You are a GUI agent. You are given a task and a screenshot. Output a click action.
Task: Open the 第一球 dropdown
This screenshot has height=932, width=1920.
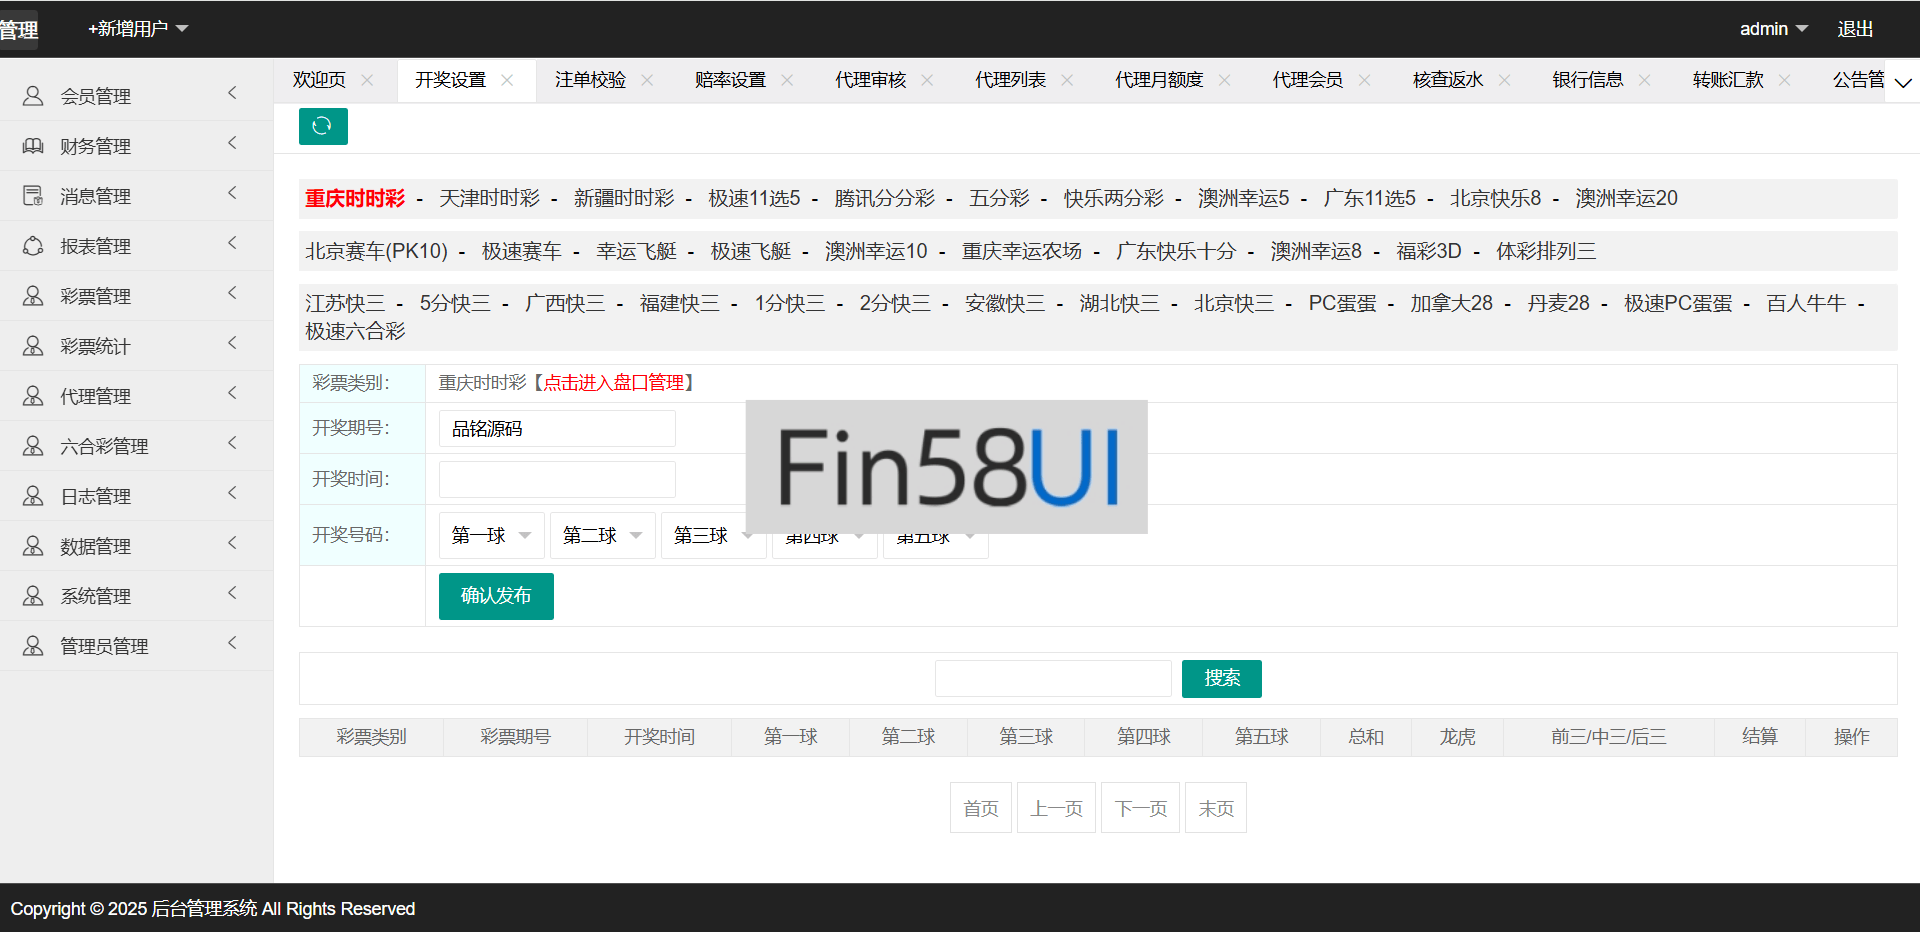click(x=491, y=536)
